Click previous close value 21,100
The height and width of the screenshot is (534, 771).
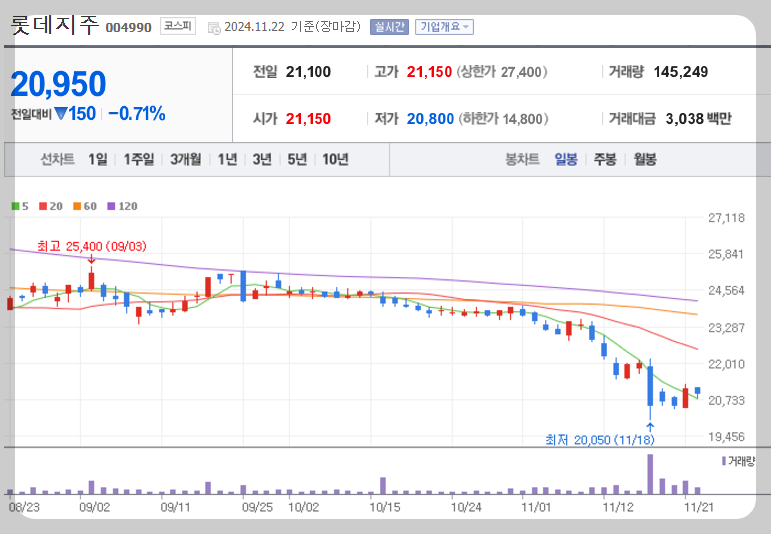point(308,72)
